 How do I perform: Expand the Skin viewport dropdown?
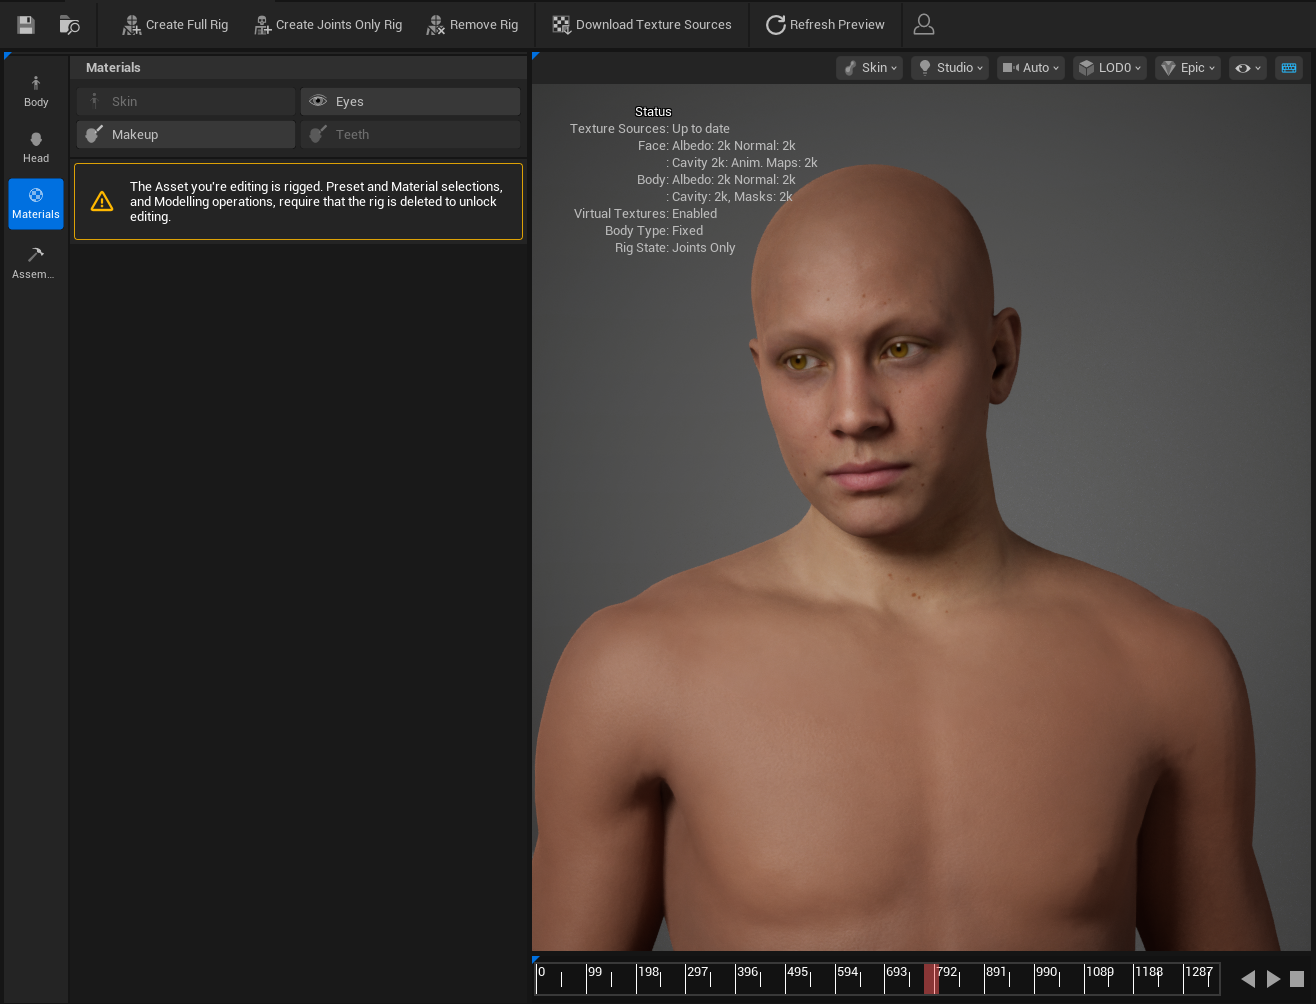(x=870, y=68)
